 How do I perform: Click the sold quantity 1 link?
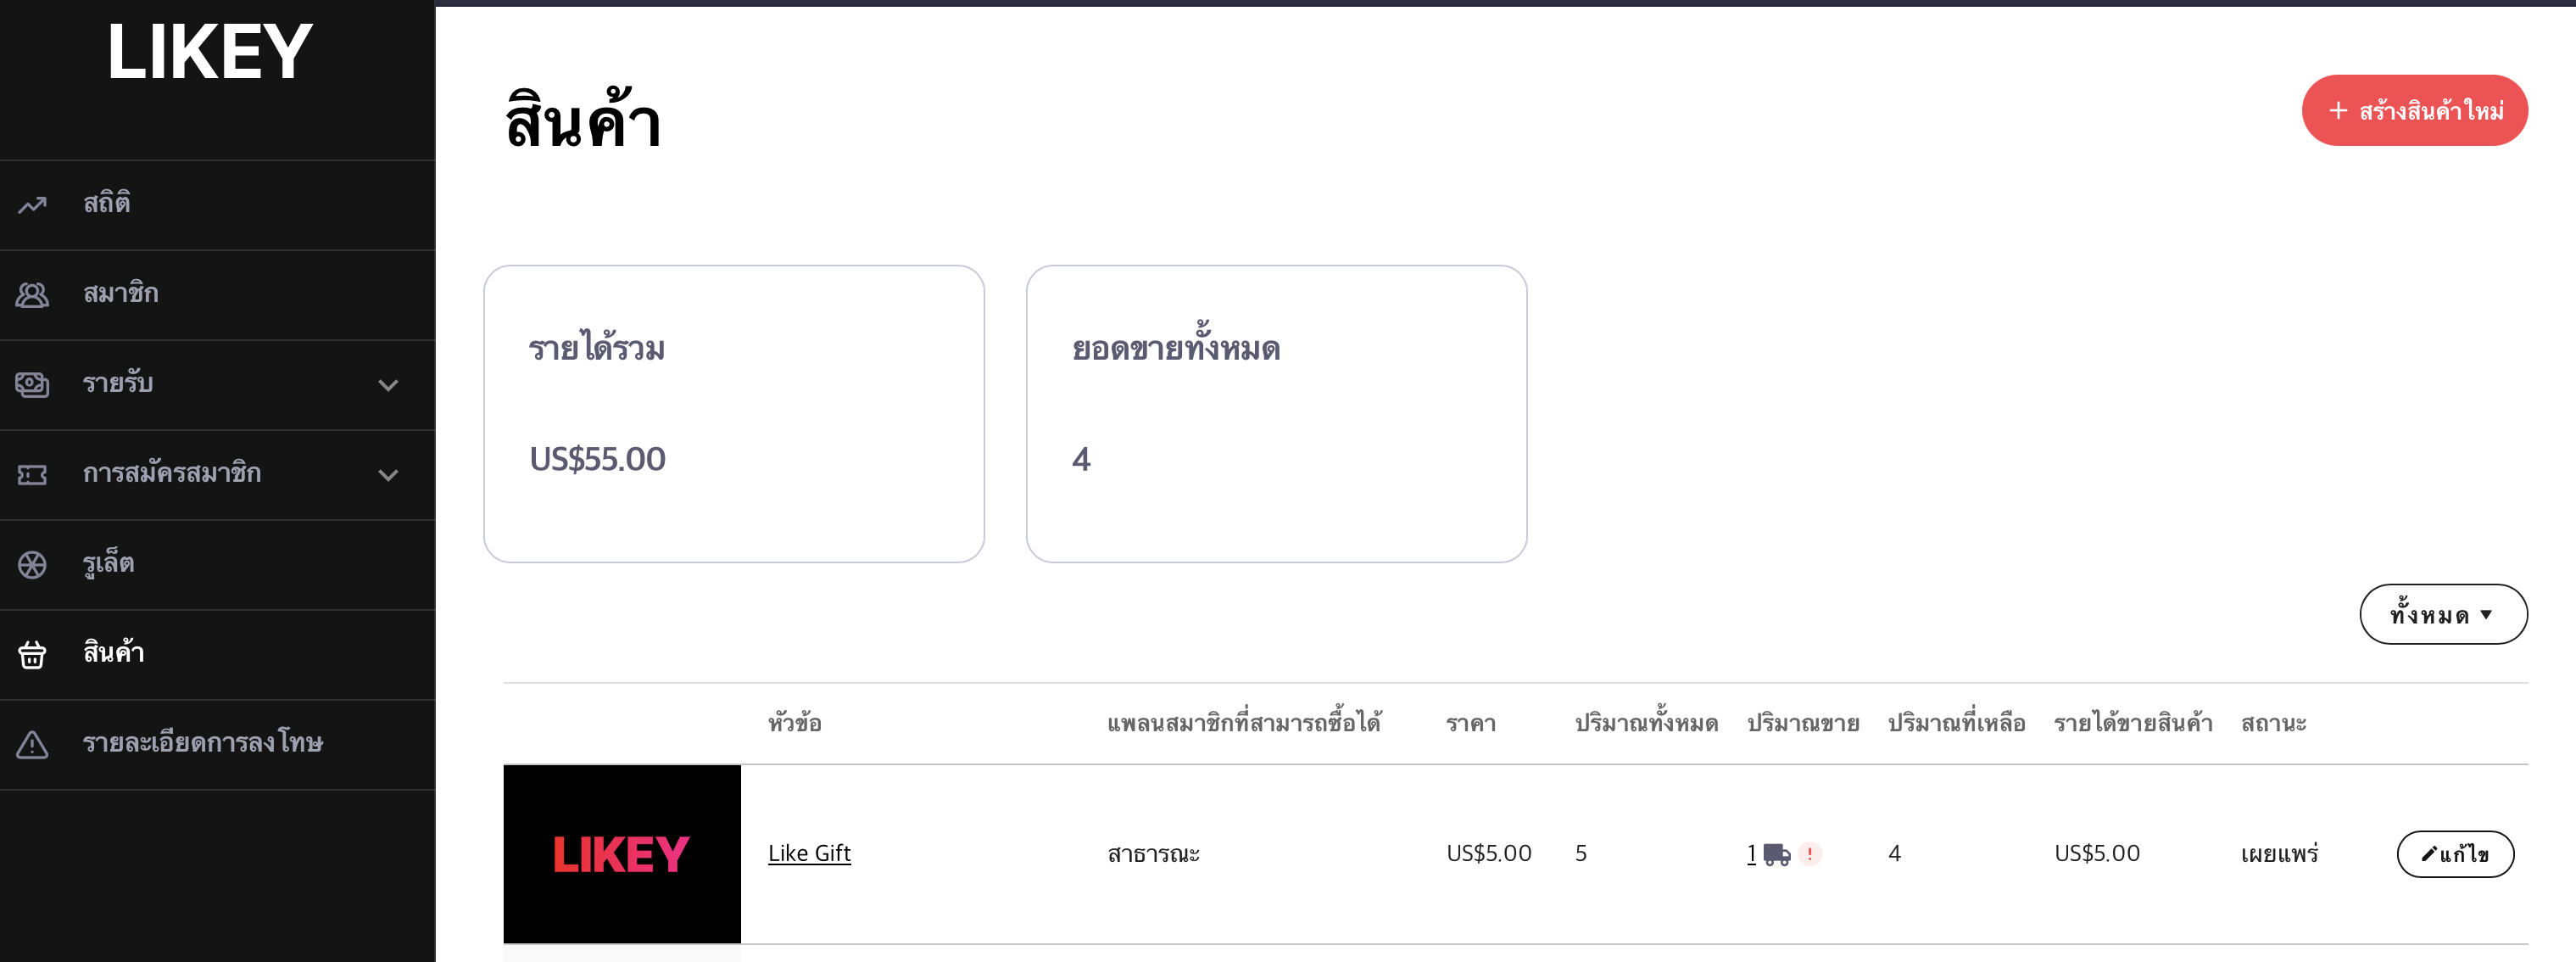tap(1751, 854)
